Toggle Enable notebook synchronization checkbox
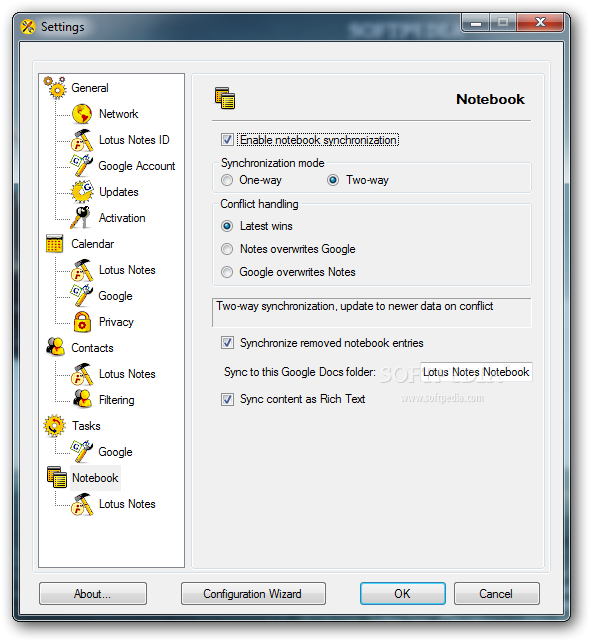Image resolution: width=591 pixels, height=642 pixels. pyautogui.click(x=227, y=140)
